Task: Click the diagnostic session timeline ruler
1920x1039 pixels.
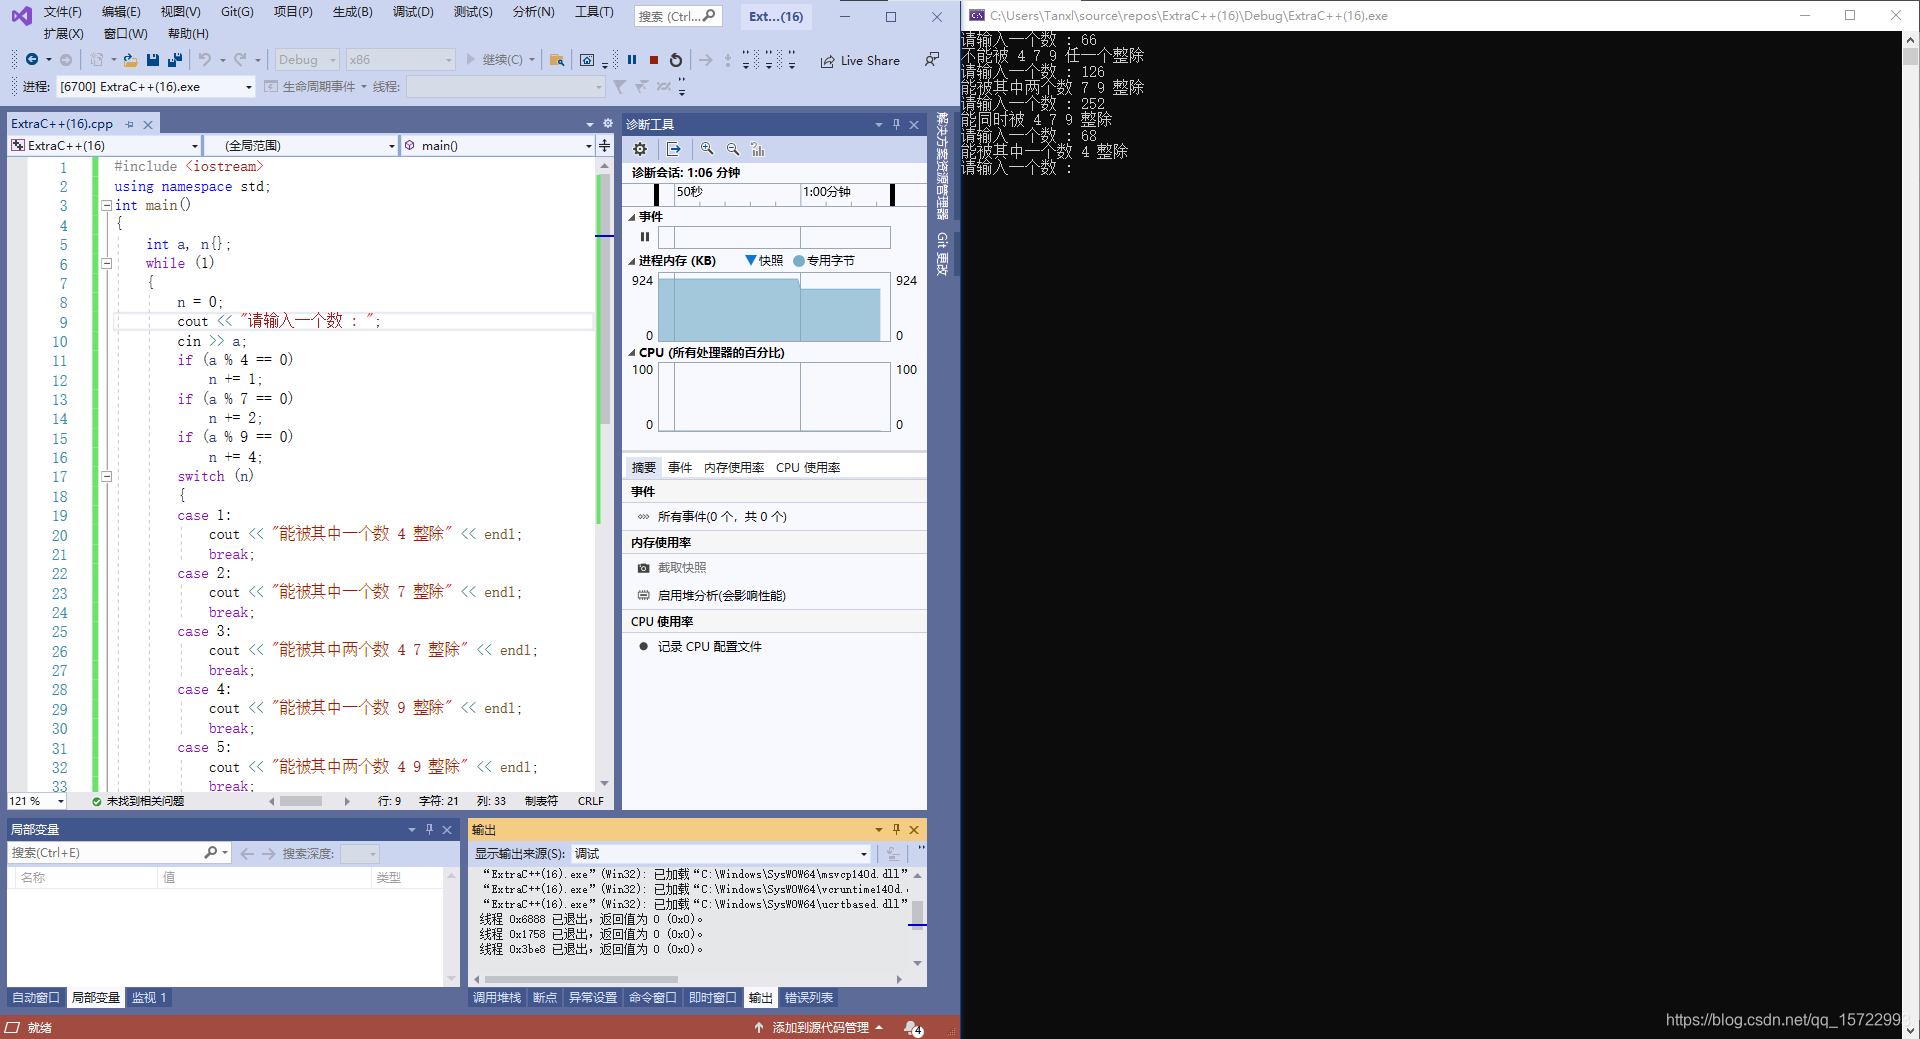Action: click(774, 193)
